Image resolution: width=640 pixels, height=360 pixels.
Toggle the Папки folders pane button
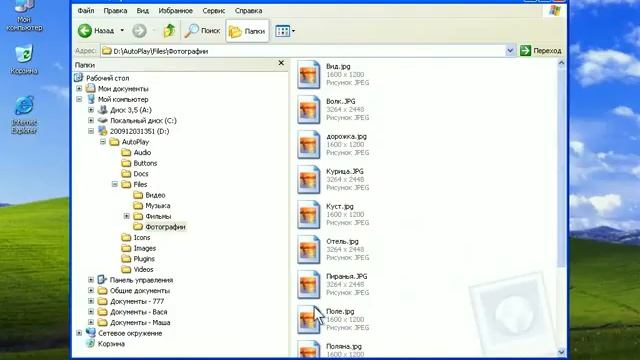tap(247, 31)
